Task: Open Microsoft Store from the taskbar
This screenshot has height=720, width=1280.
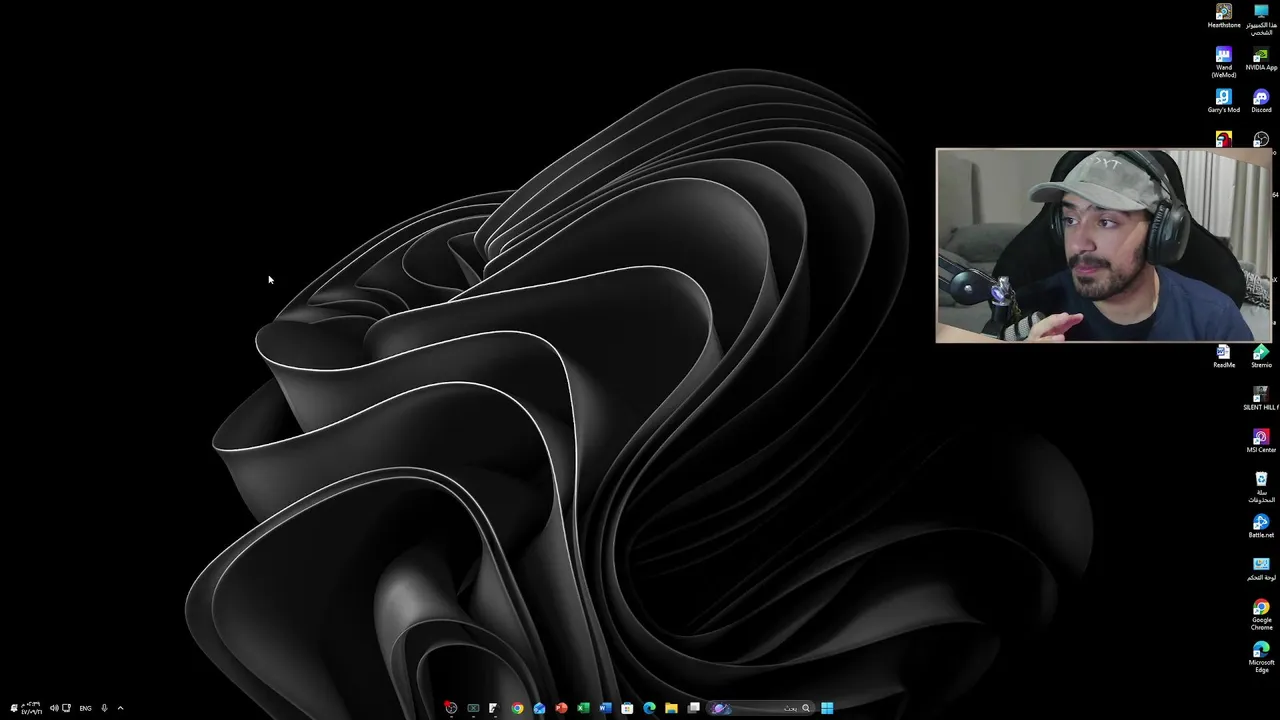Action: [627, 708]
